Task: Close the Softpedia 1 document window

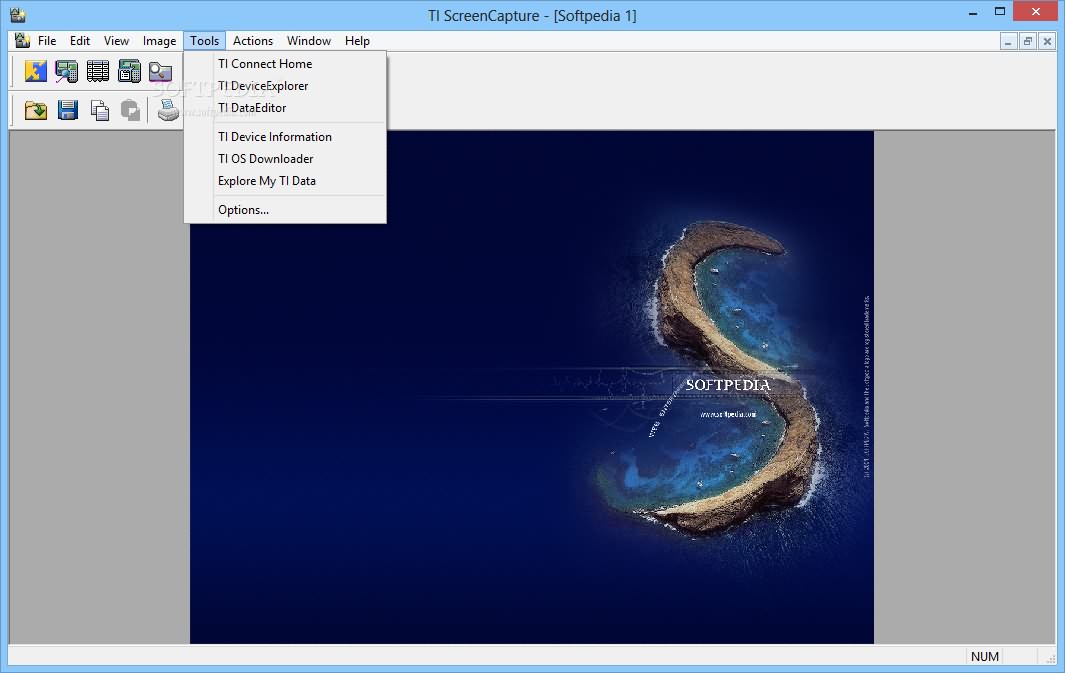Action: pyautogui.click(x=1047, y=41)
